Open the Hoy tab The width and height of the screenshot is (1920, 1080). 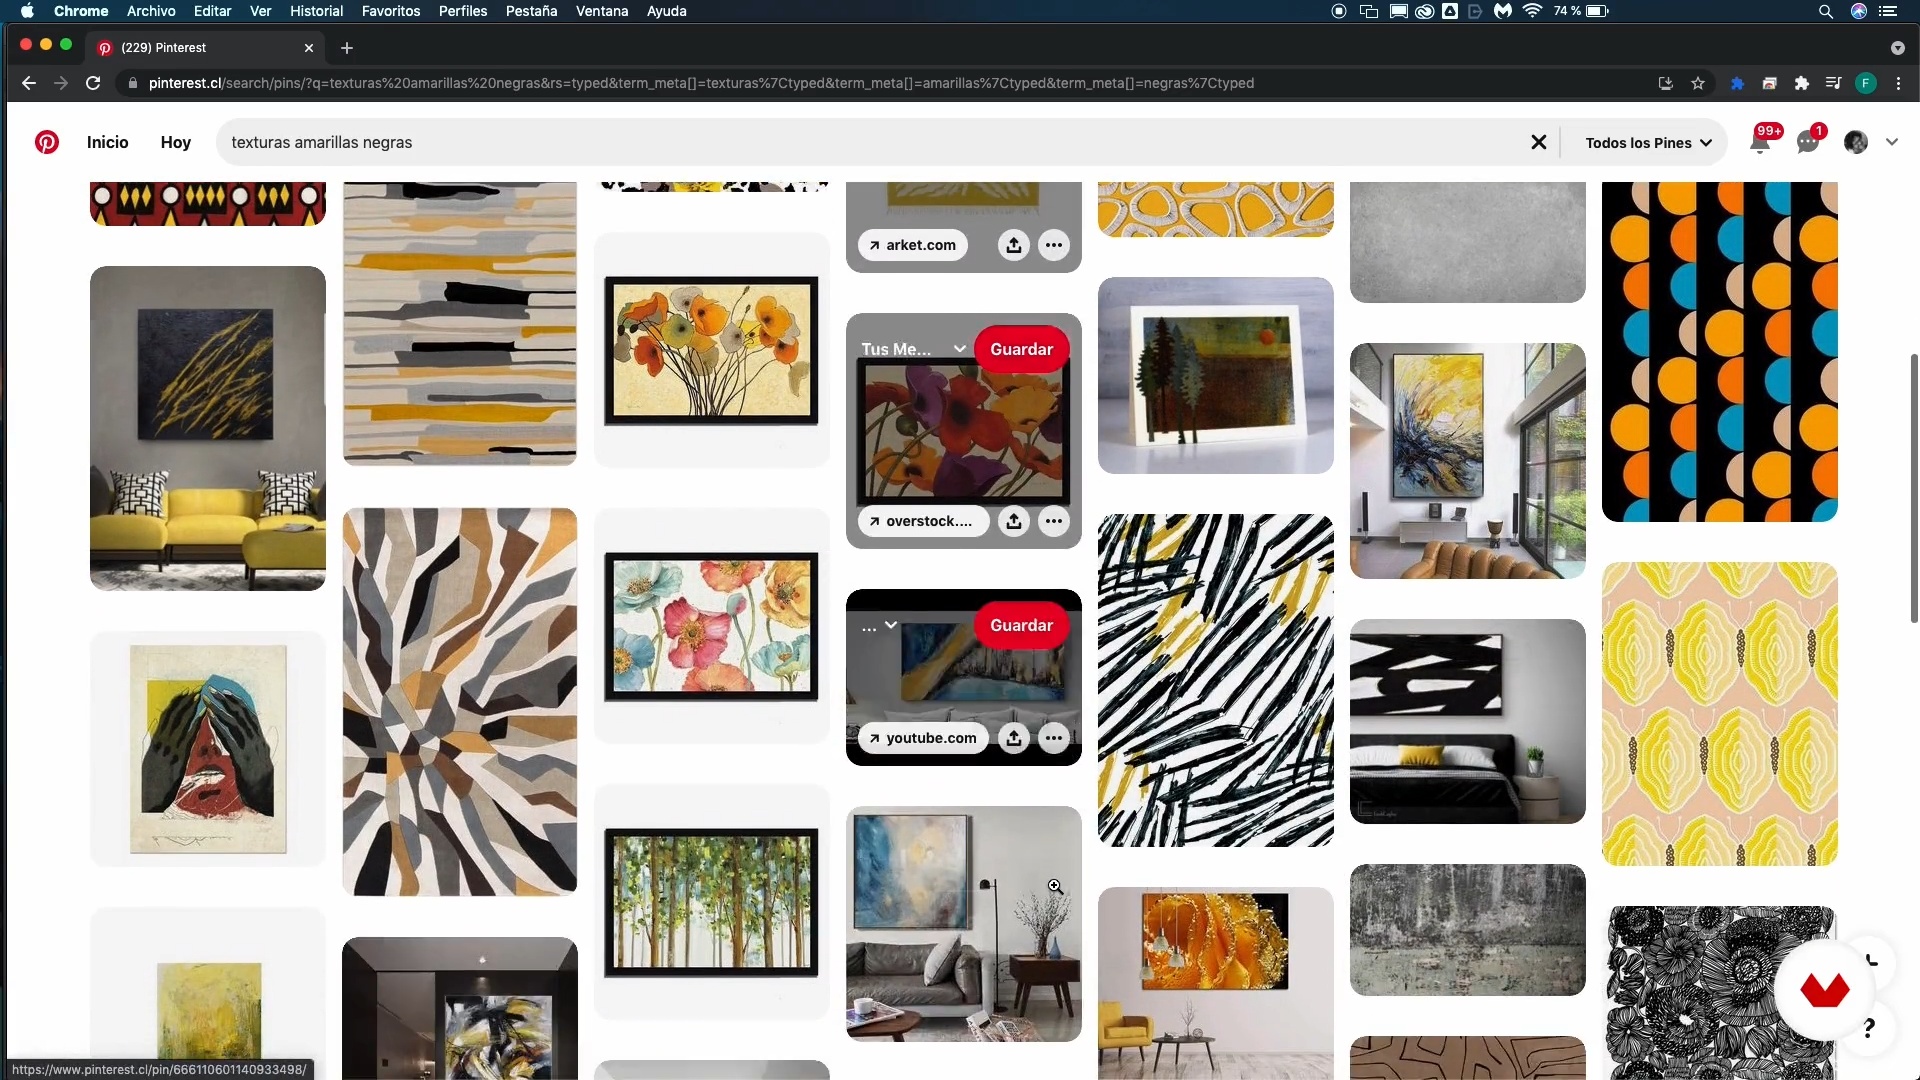tap(175, 142)
